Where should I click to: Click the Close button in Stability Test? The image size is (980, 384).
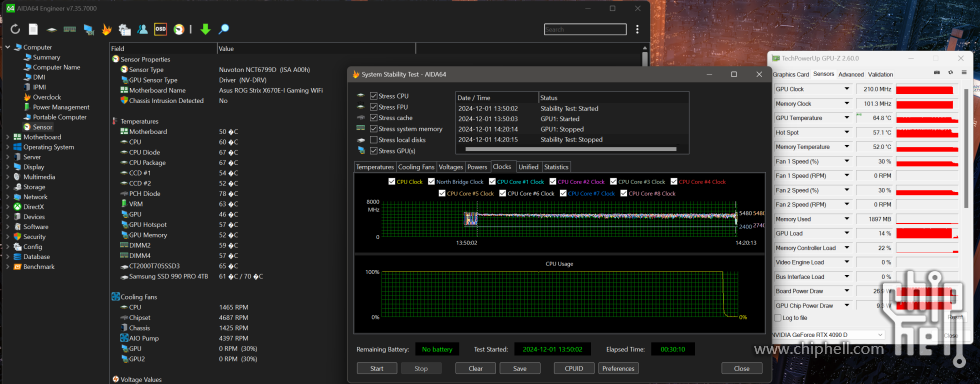(x=742, y=368)
